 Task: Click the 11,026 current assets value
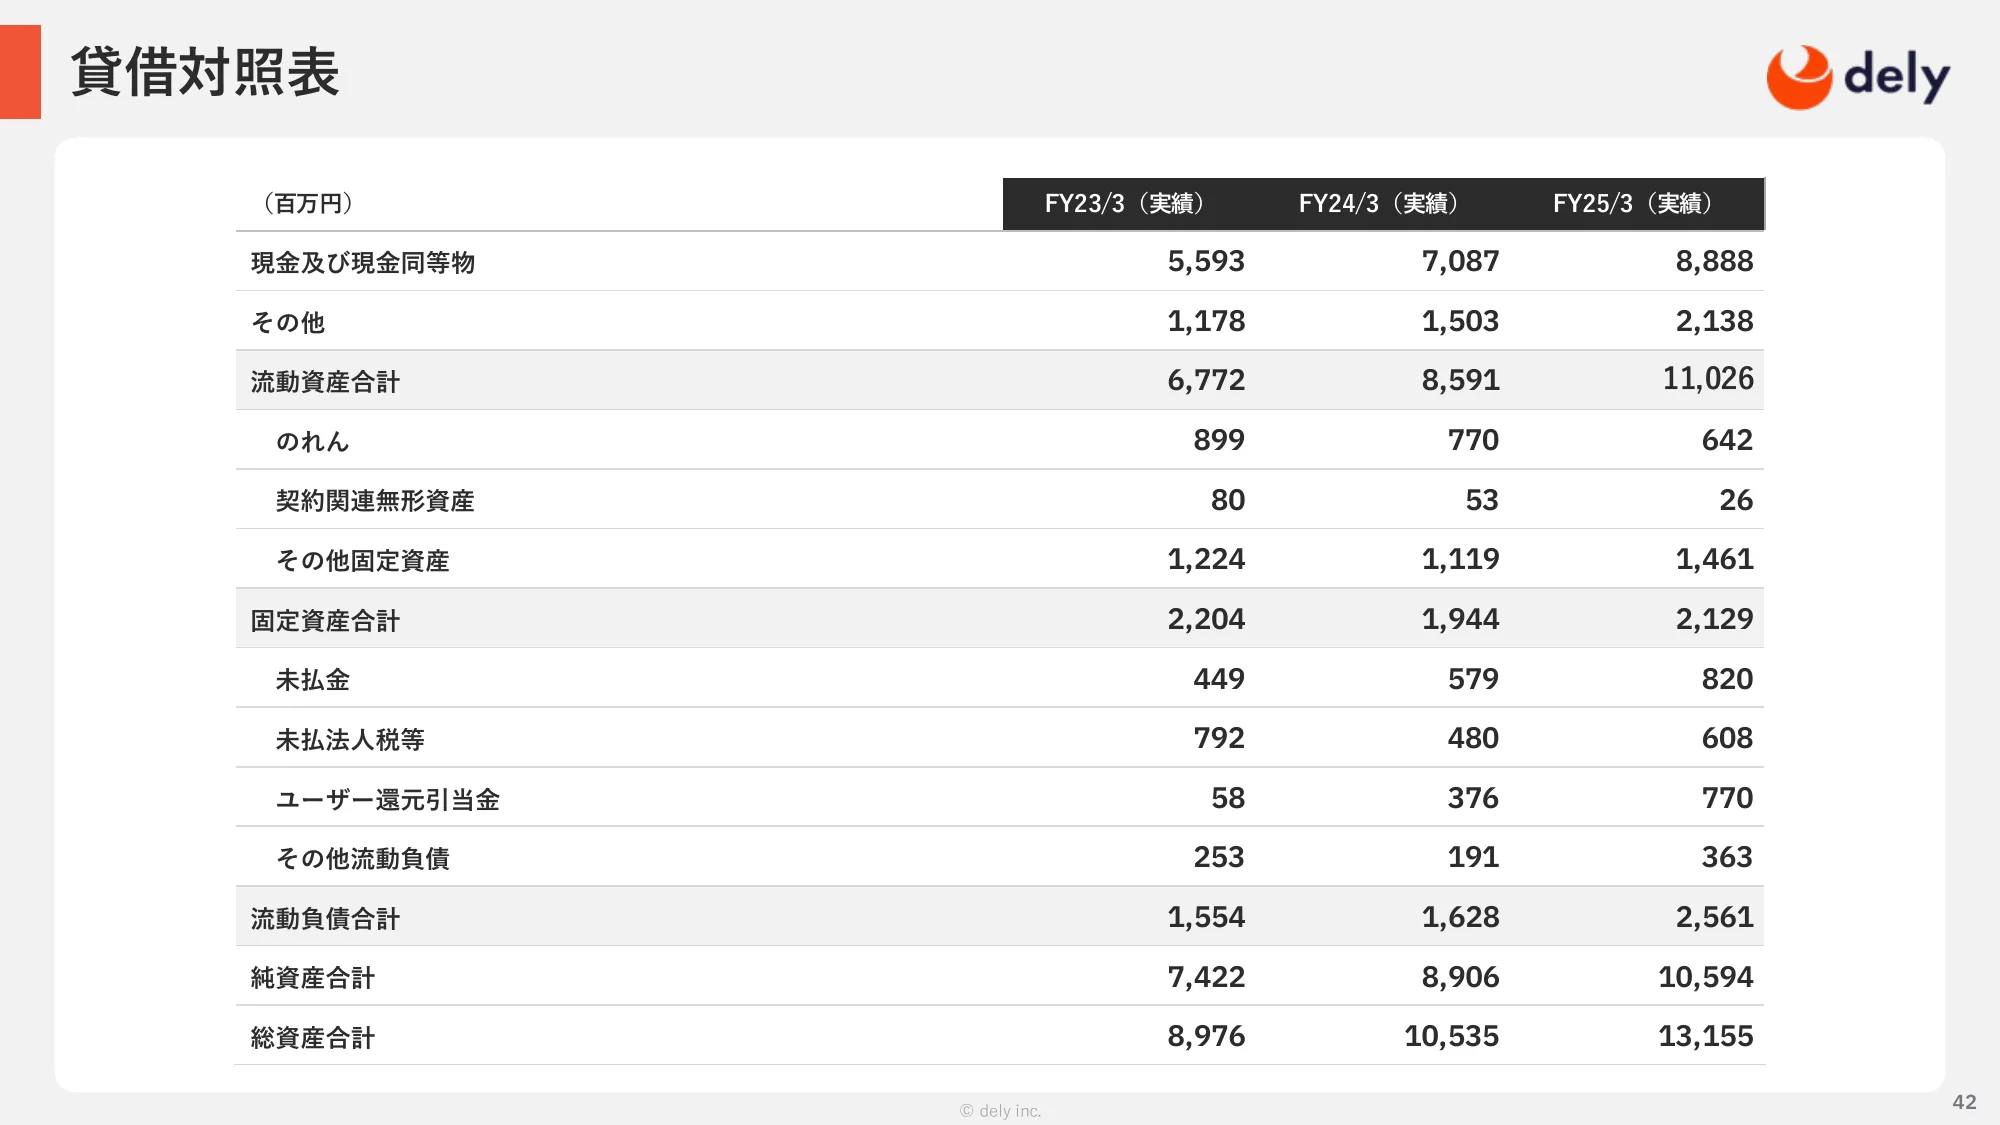(1708, 379)
